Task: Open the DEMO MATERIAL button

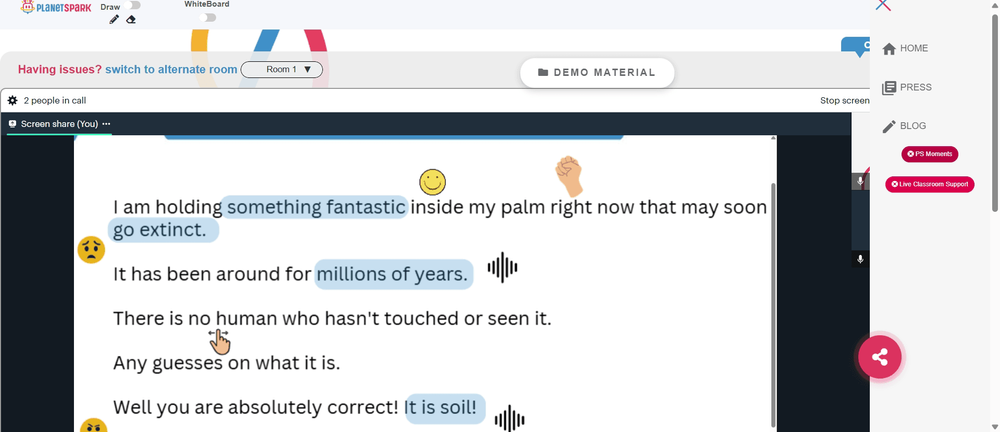Action: [x=597, y=73]
